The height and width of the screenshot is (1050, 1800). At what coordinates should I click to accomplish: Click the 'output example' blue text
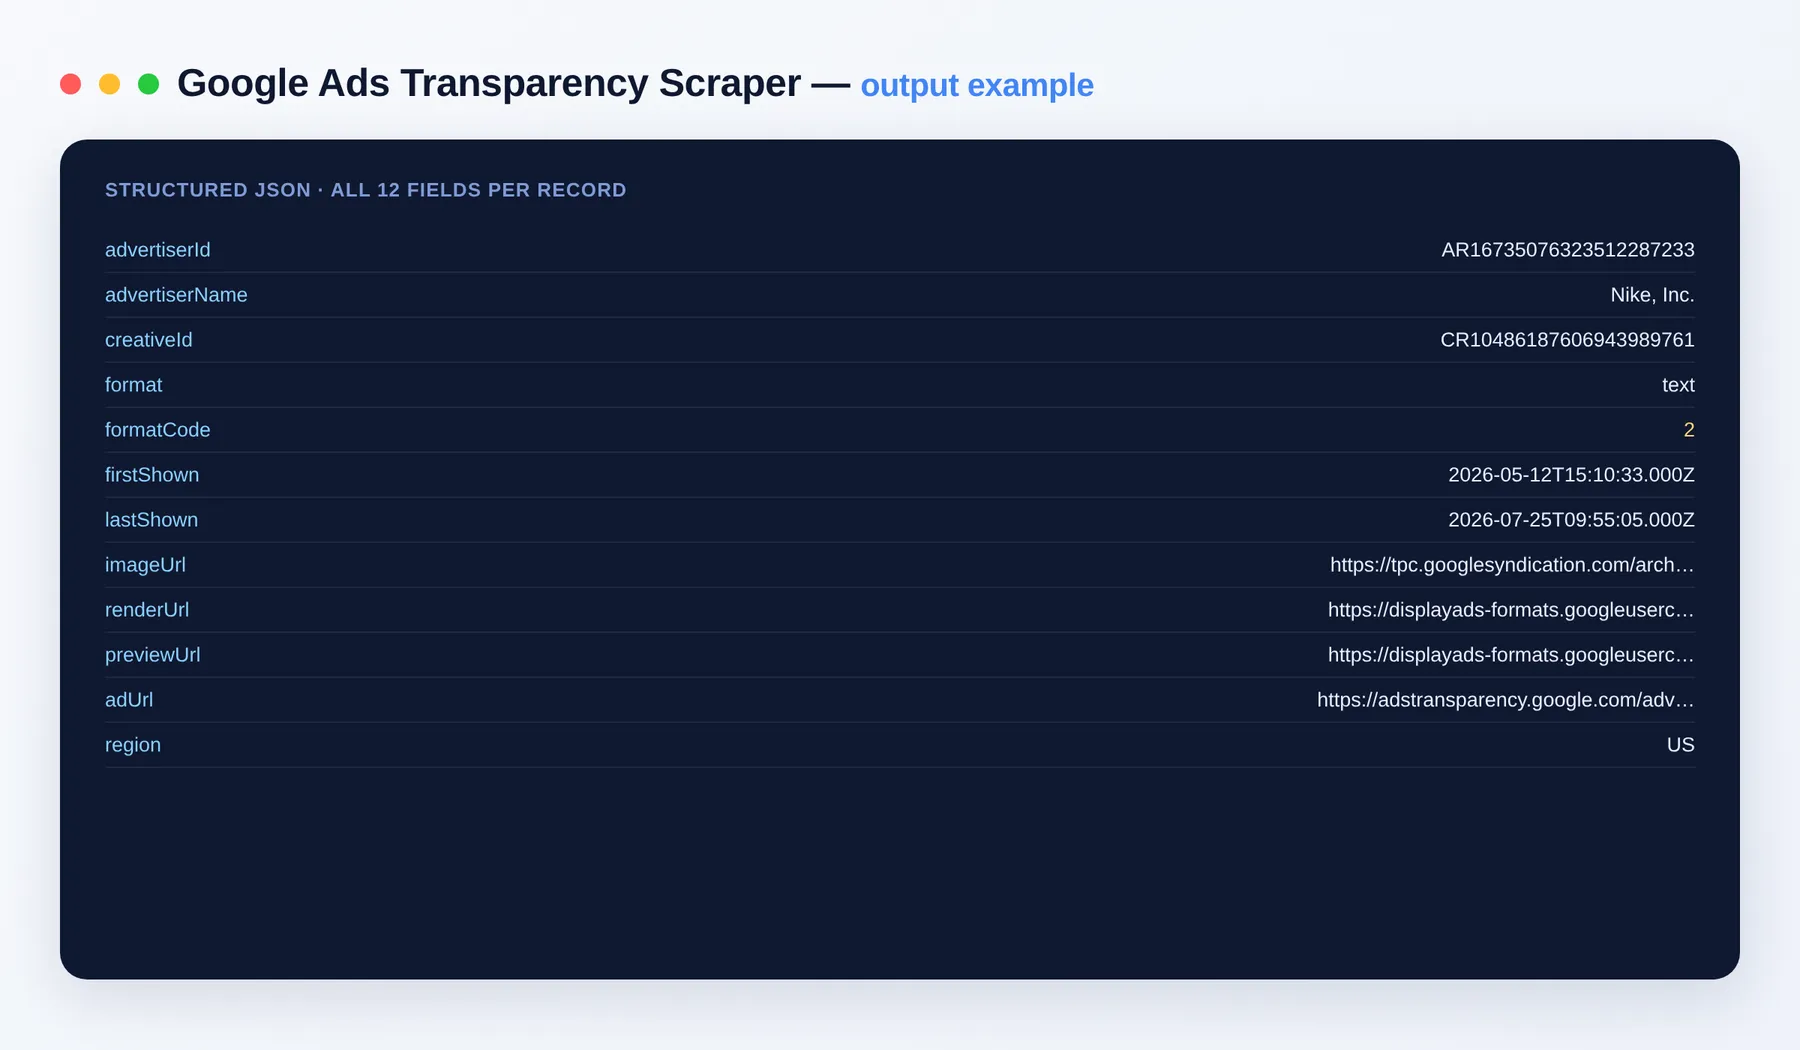tap(977, 86)
